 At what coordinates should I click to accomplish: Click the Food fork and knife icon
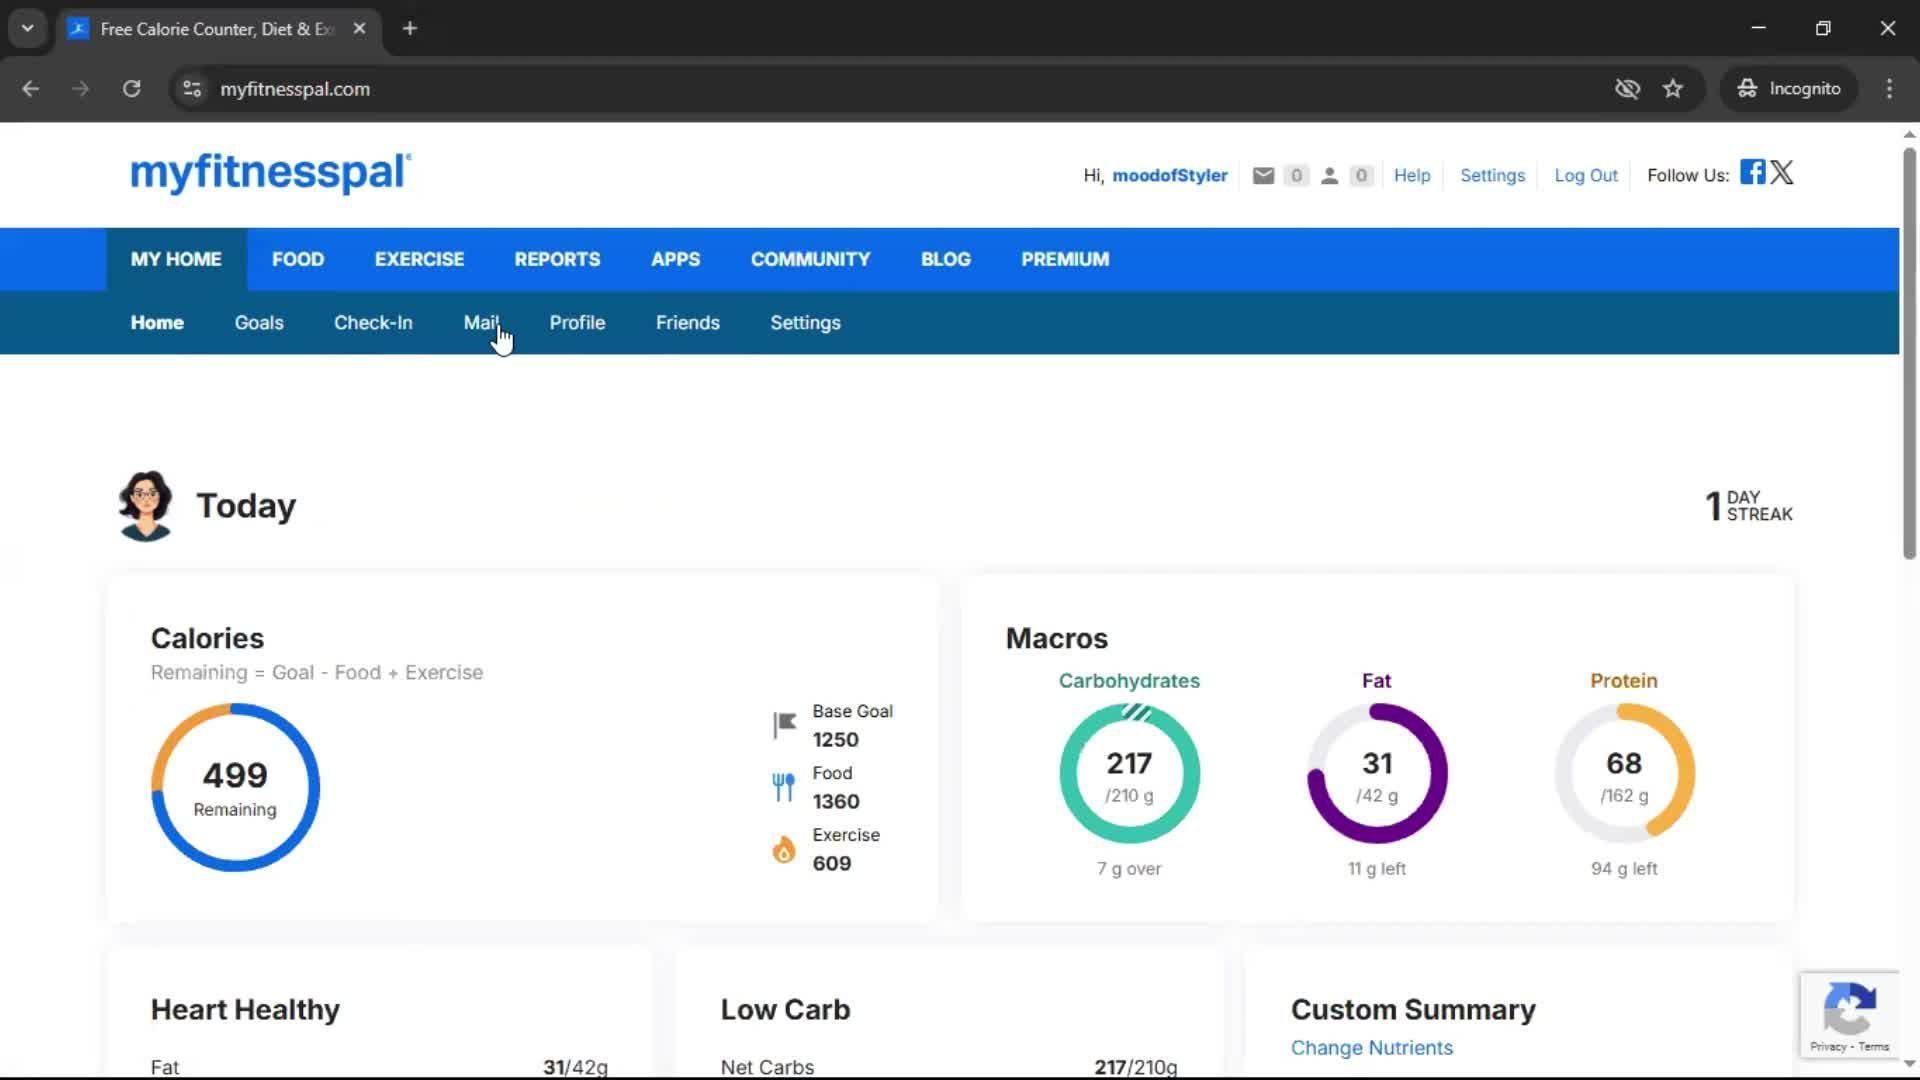click(x=784, y=787)
